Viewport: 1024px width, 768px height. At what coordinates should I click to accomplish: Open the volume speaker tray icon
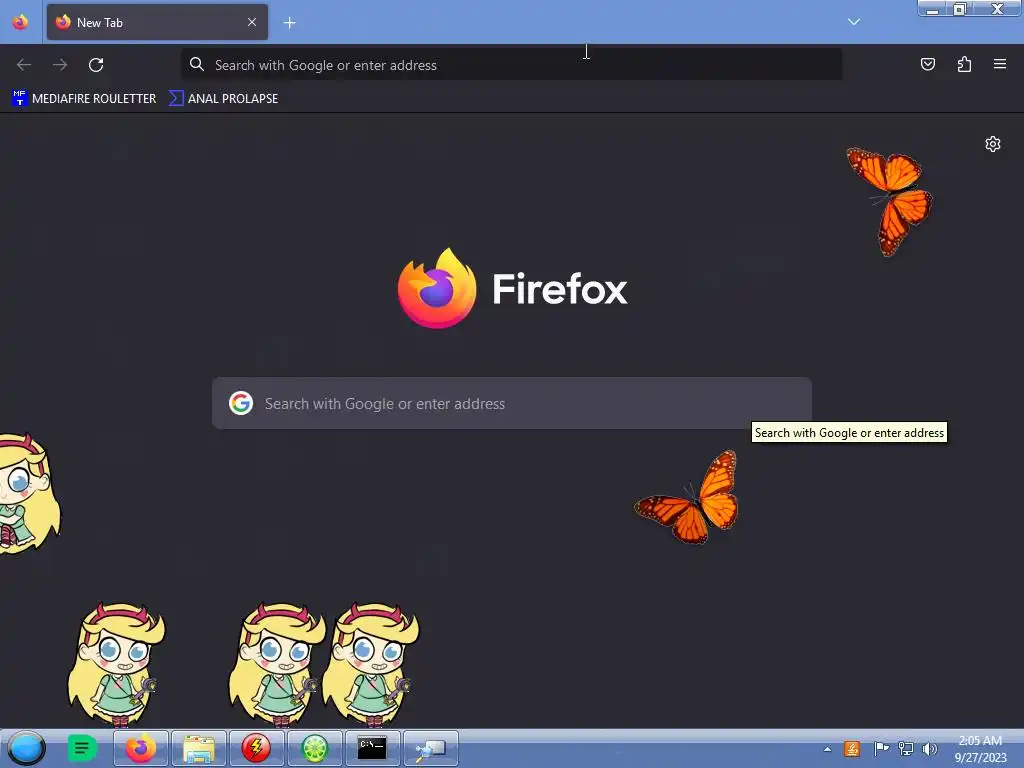click(929, 748)
